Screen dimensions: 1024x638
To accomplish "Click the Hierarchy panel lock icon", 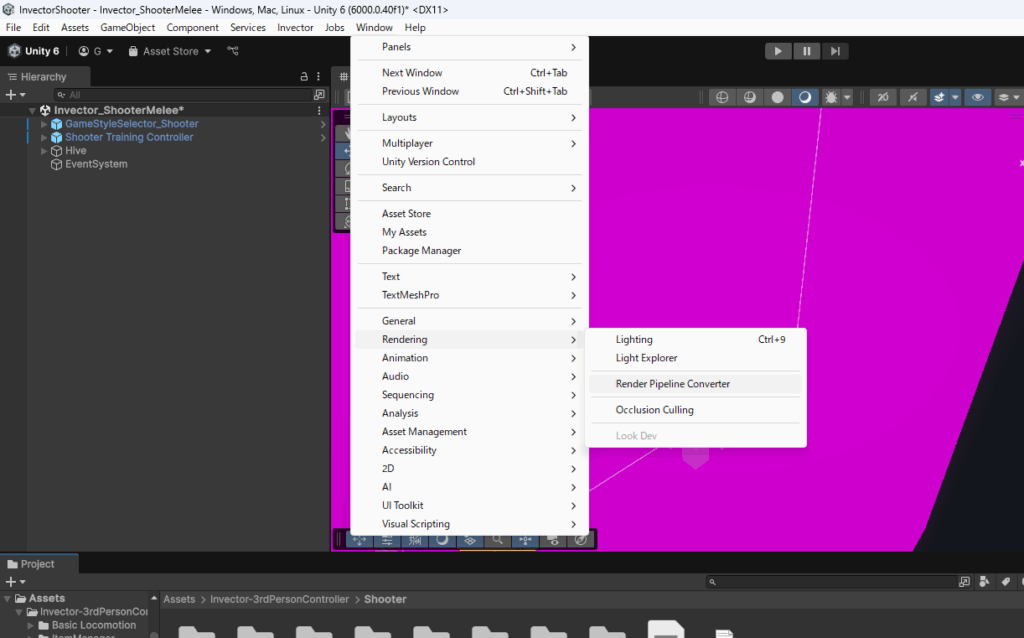I will click(304, 77).
